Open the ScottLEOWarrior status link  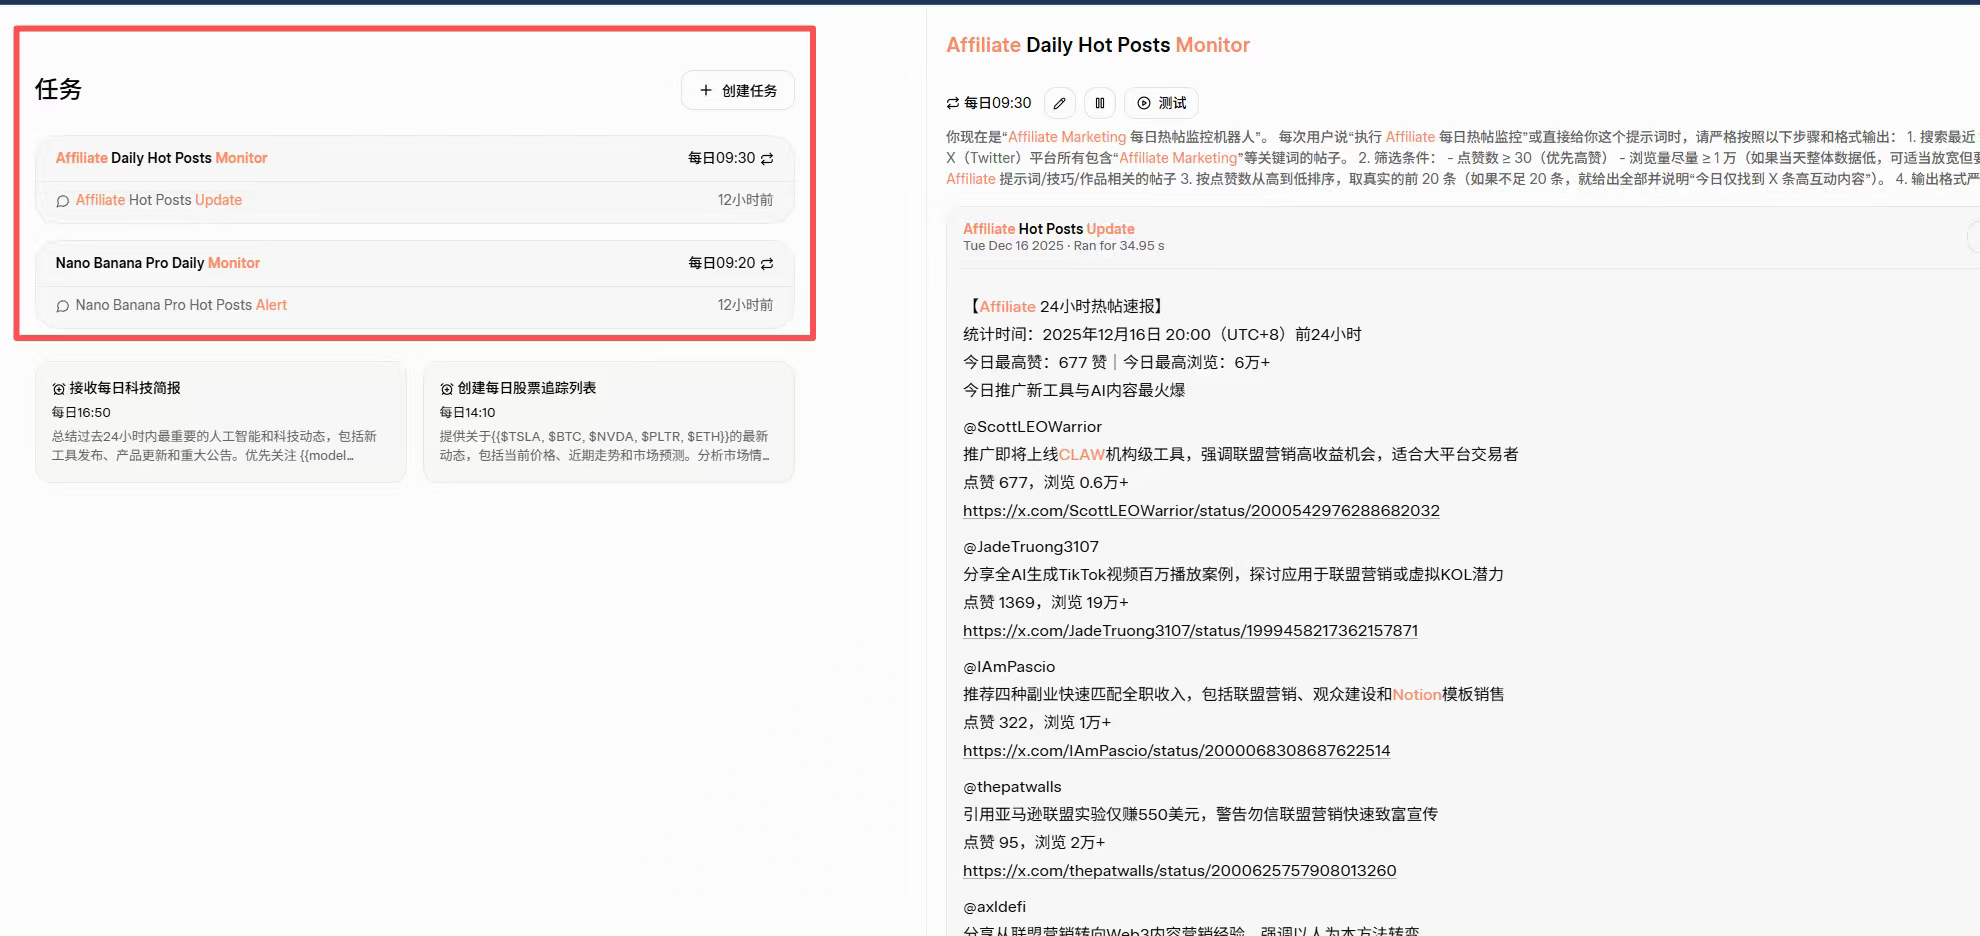pos(1201,510)
